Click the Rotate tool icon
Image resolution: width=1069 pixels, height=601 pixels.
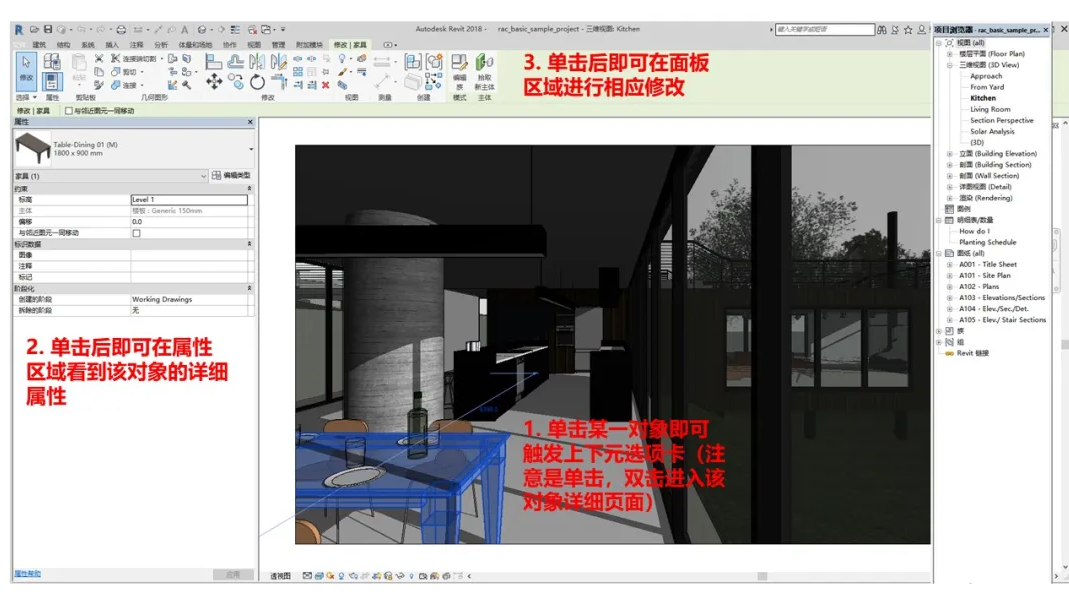[257, 81]
